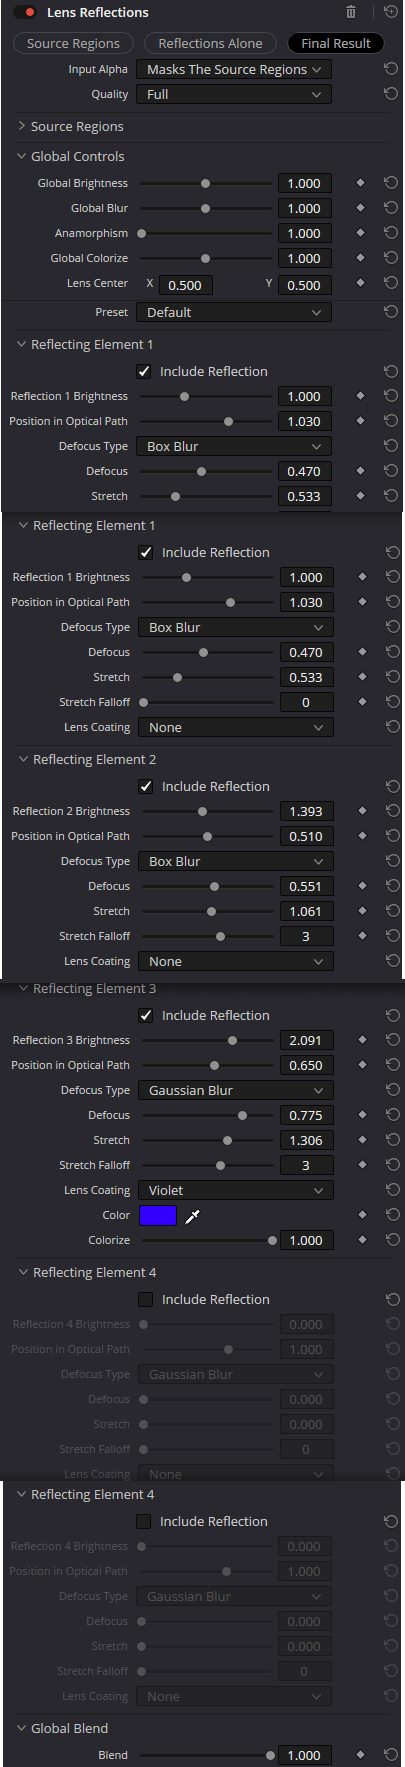This screenshot has width=405, height=1767.
Task: Click the Reflection 2 Brightness slider
Action: pos(207,811)
